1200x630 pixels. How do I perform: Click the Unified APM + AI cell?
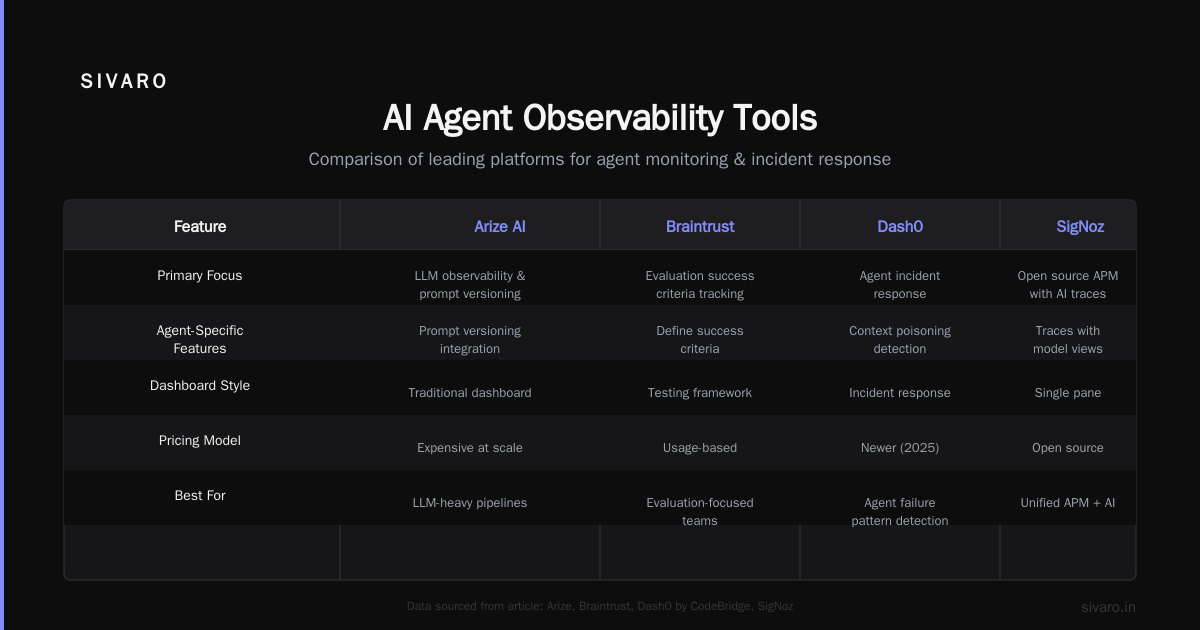coord(1068,503)
